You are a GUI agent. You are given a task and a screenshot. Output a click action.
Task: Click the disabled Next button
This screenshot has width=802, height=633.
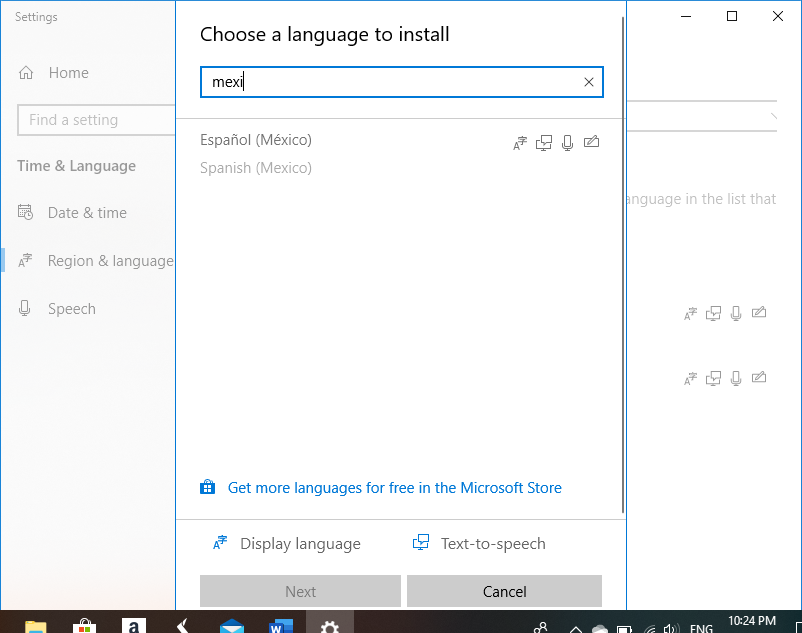[300, 591]
